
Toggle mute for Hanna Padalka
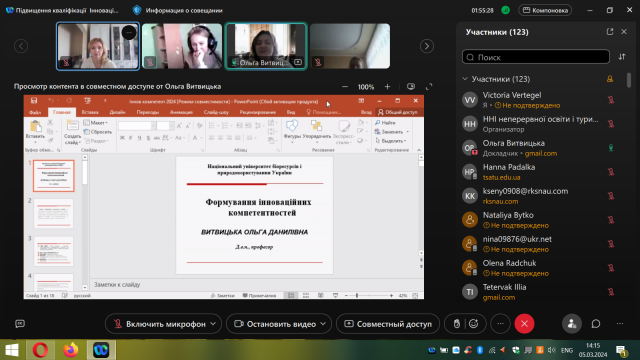pos(611,172)
